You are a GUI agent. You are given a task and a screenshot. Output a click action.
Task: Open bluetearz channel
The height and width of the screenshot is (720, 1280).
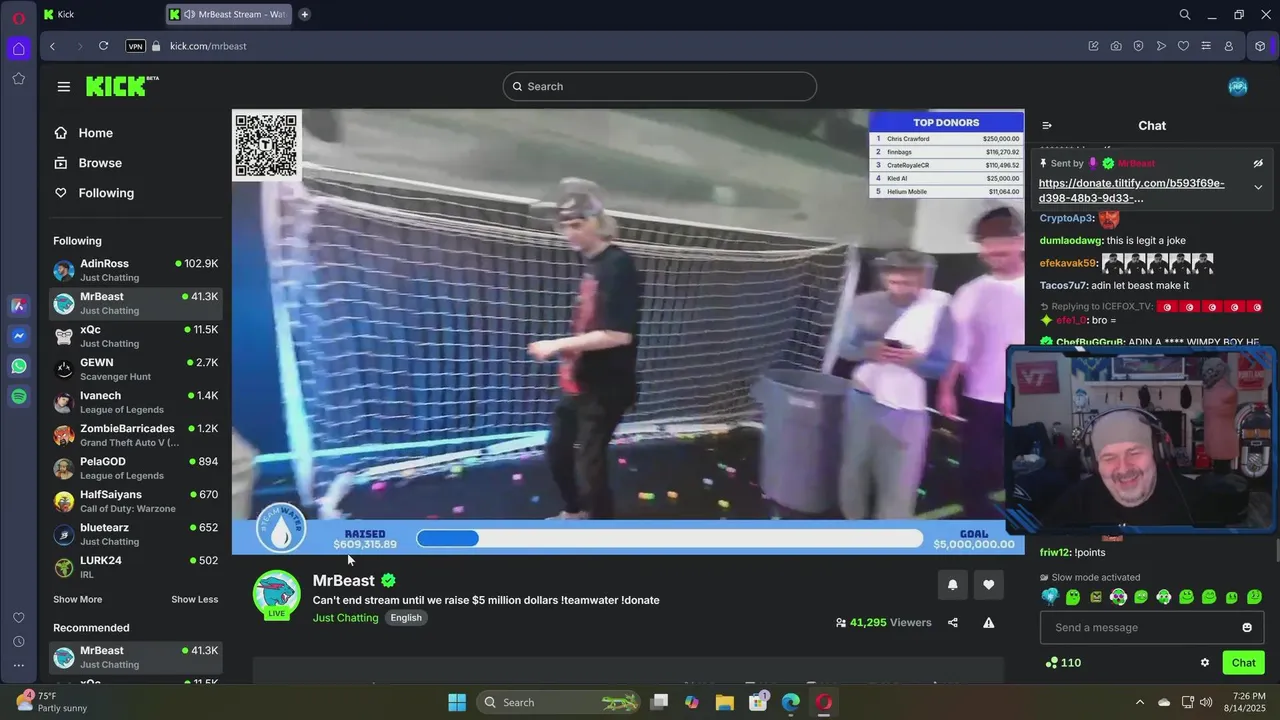point(136,534)
